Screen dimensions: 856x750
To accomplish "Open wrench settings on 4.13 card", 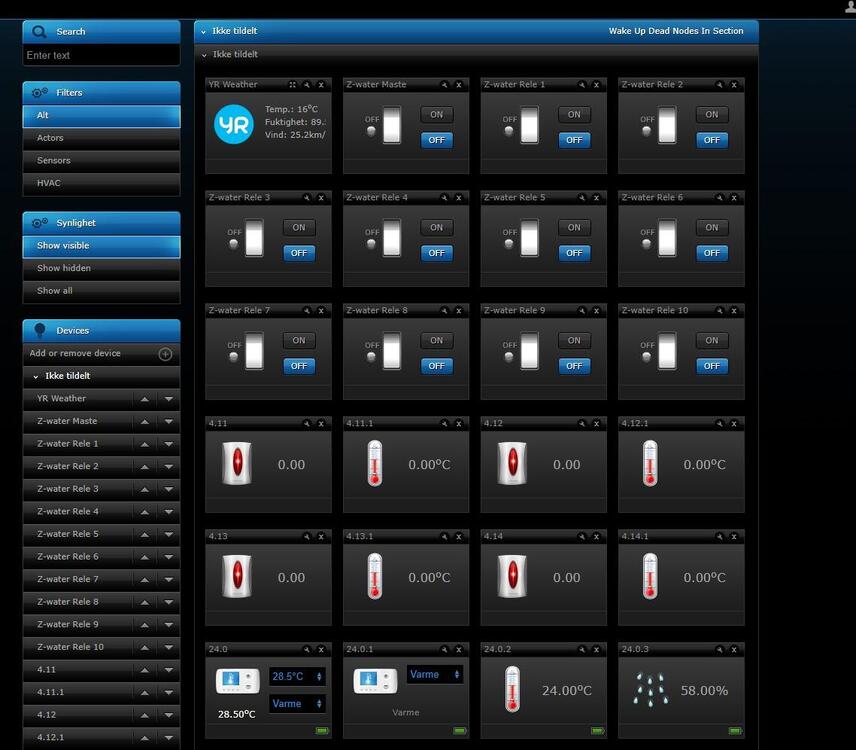I will pyautogui.click(x=307, y=537).
